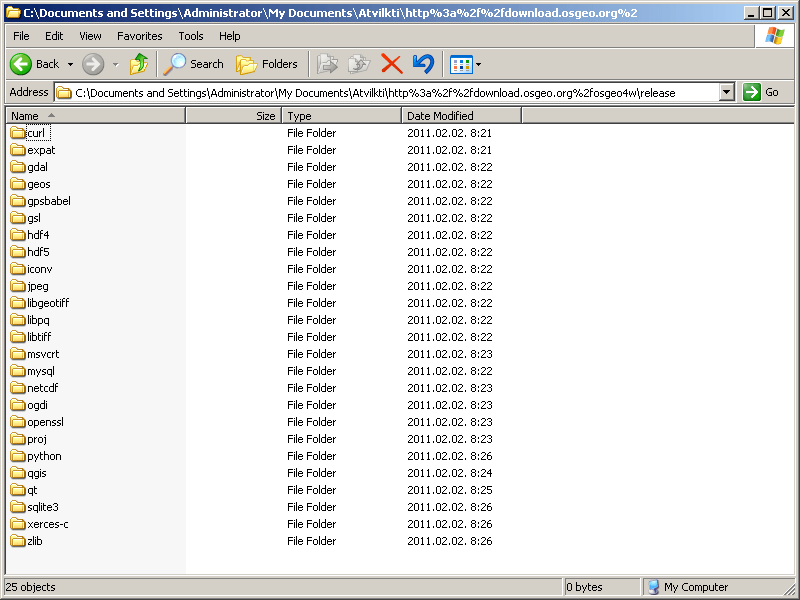Image resolution: width=800 pixels, height=600 pixels.
Task: Sort by Date Modified column header
Action: tap(461, 116)
